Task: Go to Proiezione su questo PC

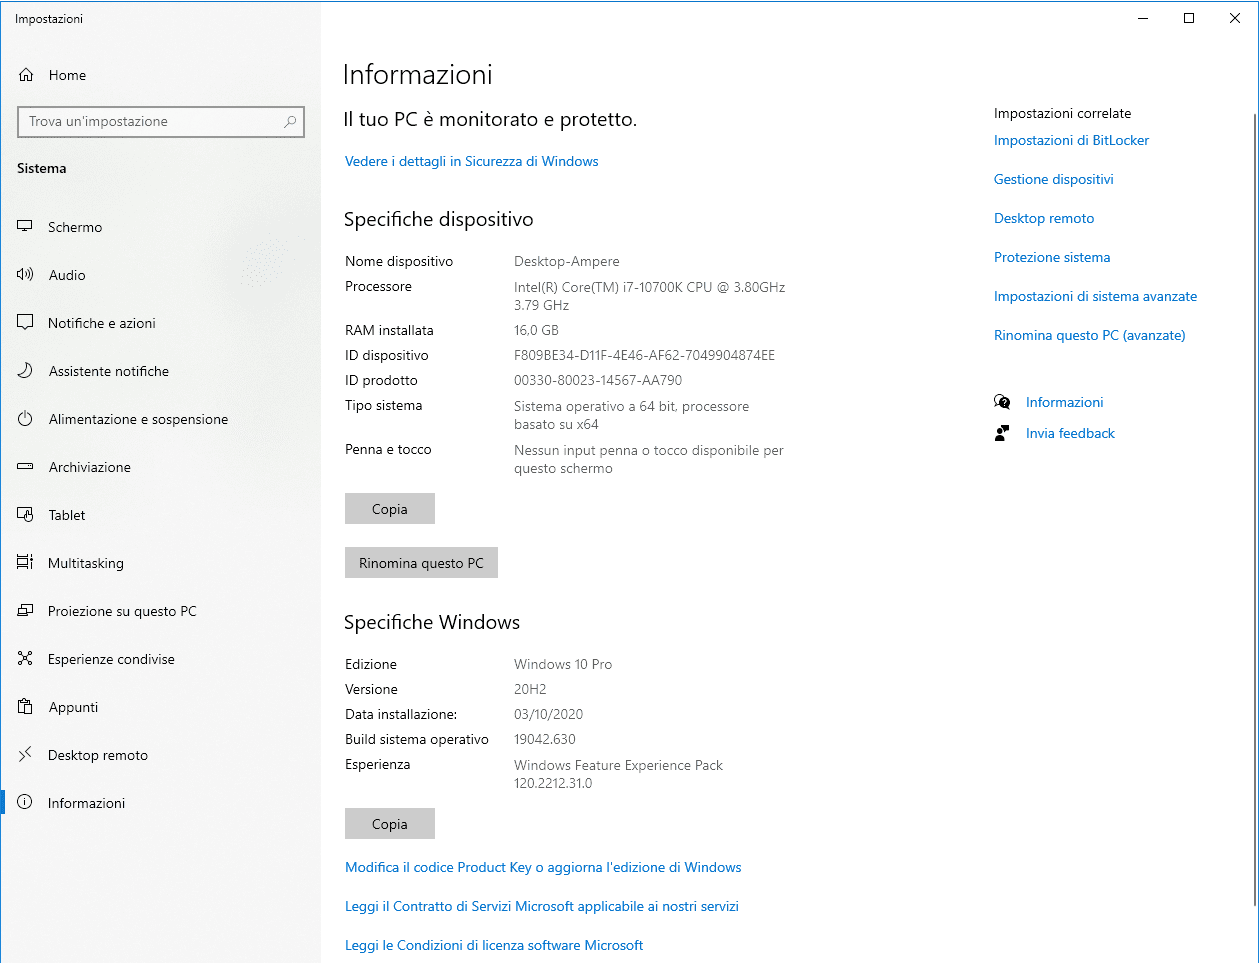Action: [121, 611]
